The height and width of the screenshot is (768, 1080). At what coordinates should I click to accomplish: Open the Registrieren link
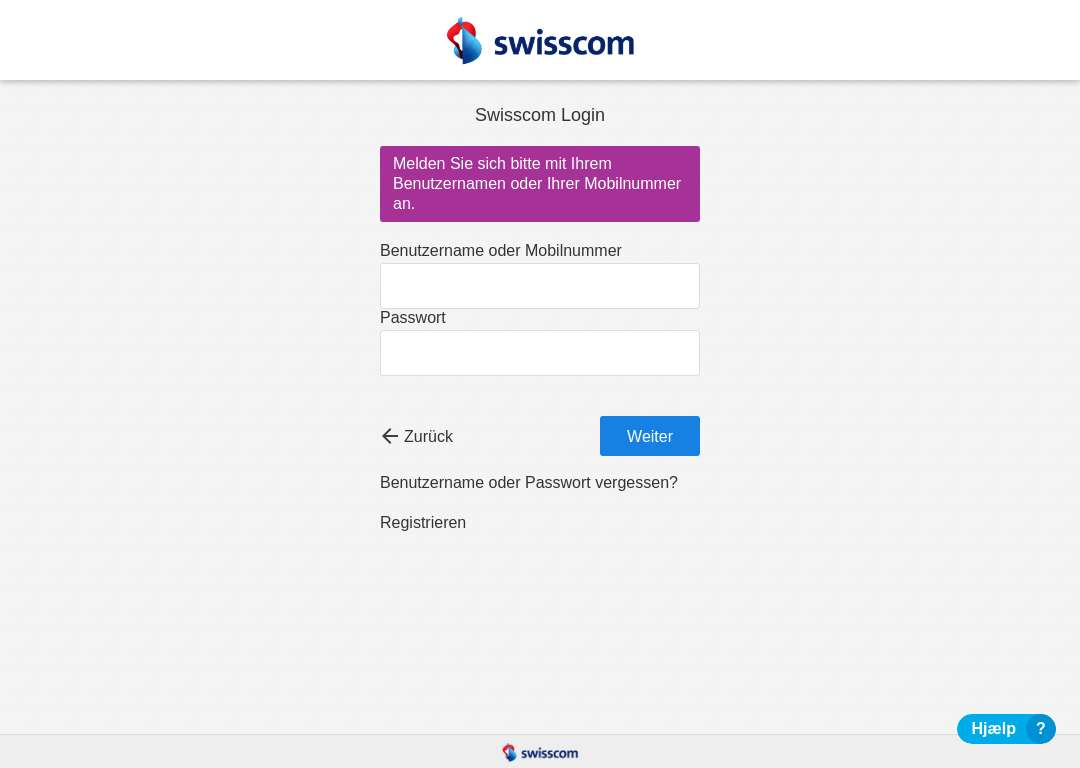pyautogui.click(x=423, y=523)
